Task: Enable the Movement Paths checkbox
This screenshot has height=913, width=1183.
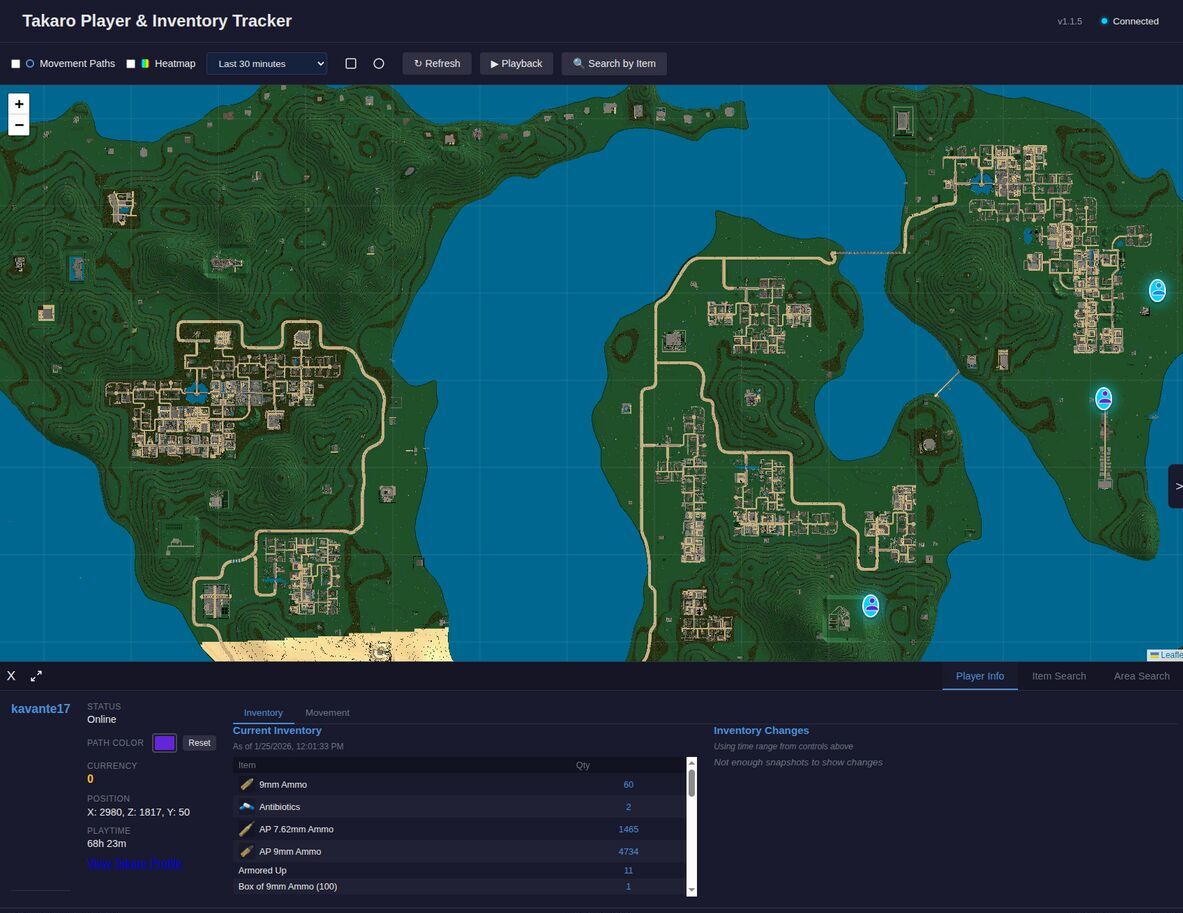Action: click(x=16, y=64)
